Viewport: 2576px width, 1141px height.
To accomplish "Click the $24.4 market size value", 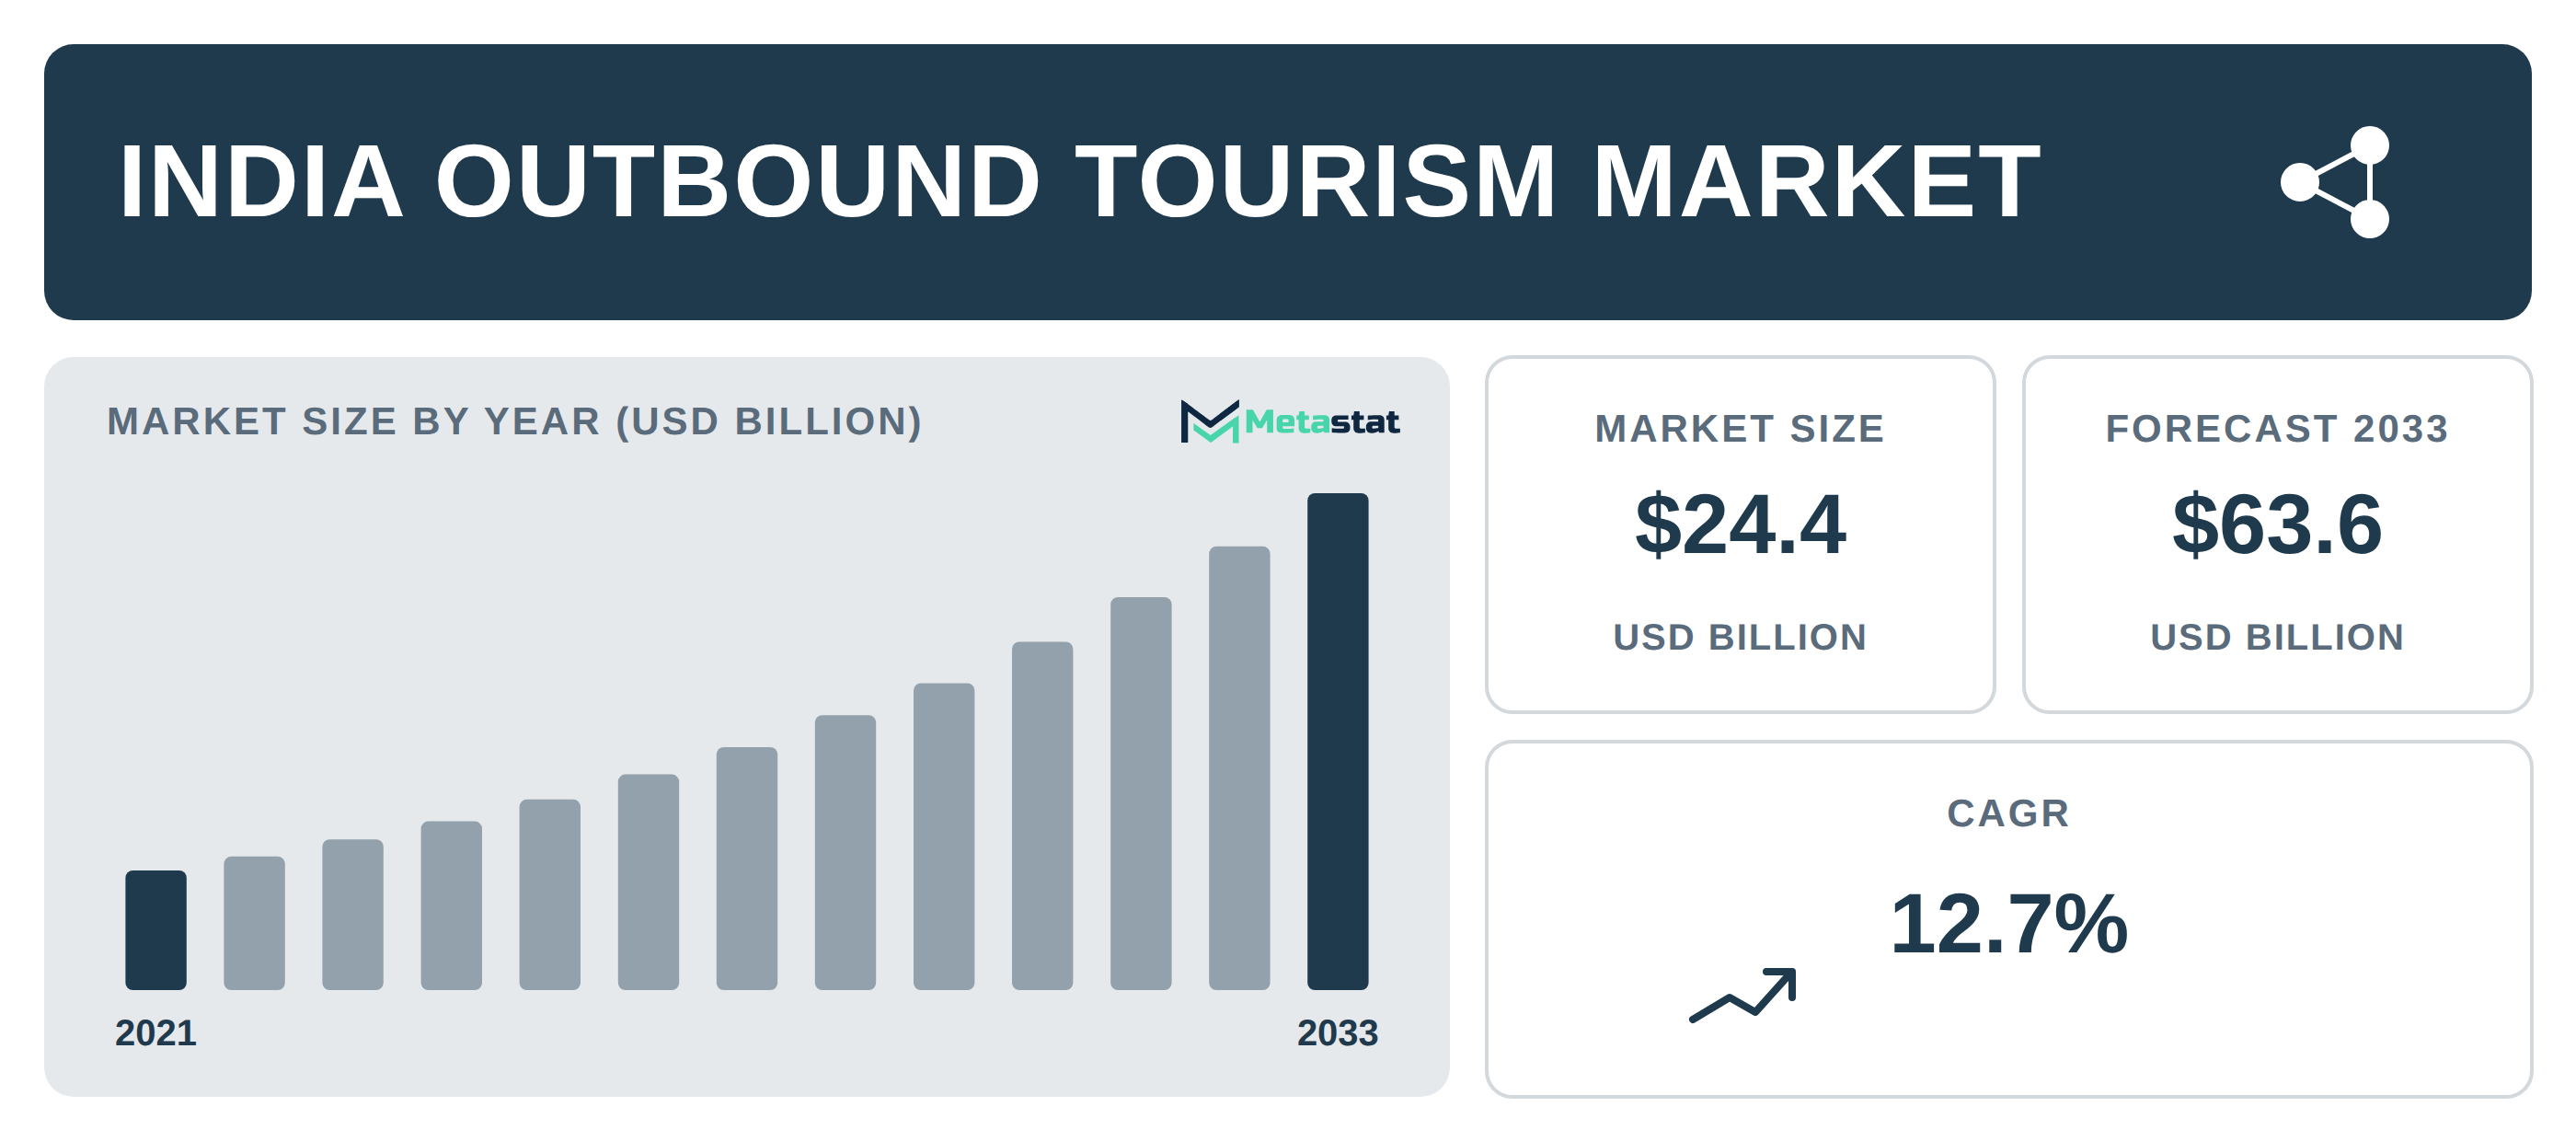I will click(x=1740, y=524).
